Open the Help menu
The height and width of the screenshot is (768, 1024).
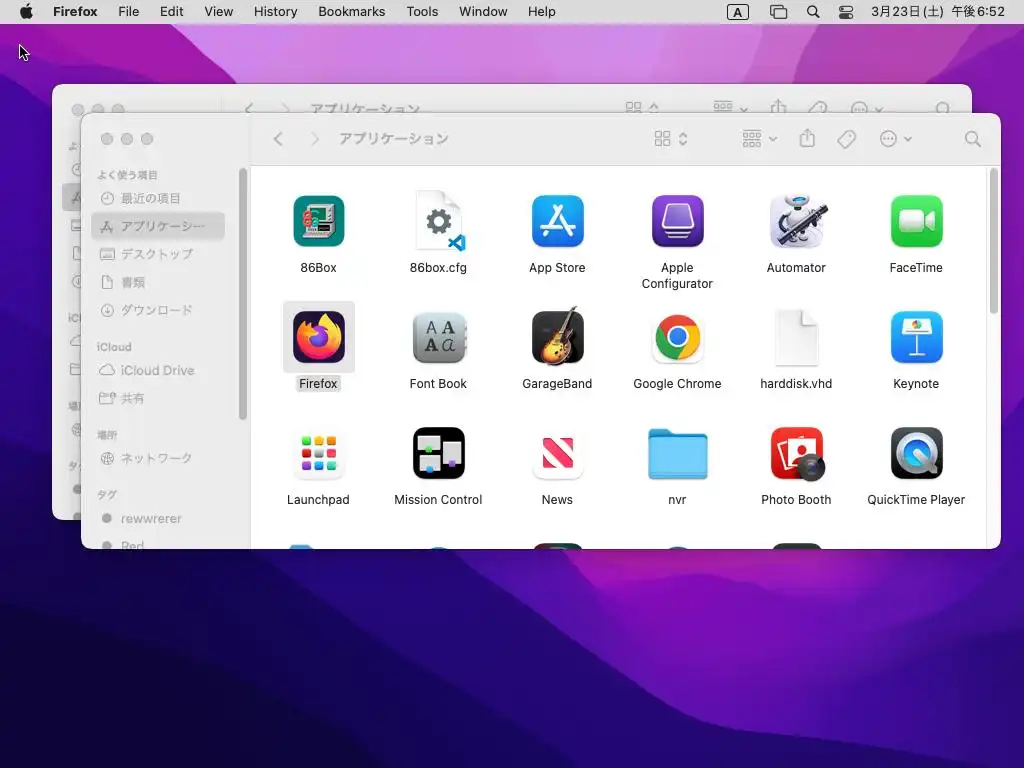[x=541, y=12]
